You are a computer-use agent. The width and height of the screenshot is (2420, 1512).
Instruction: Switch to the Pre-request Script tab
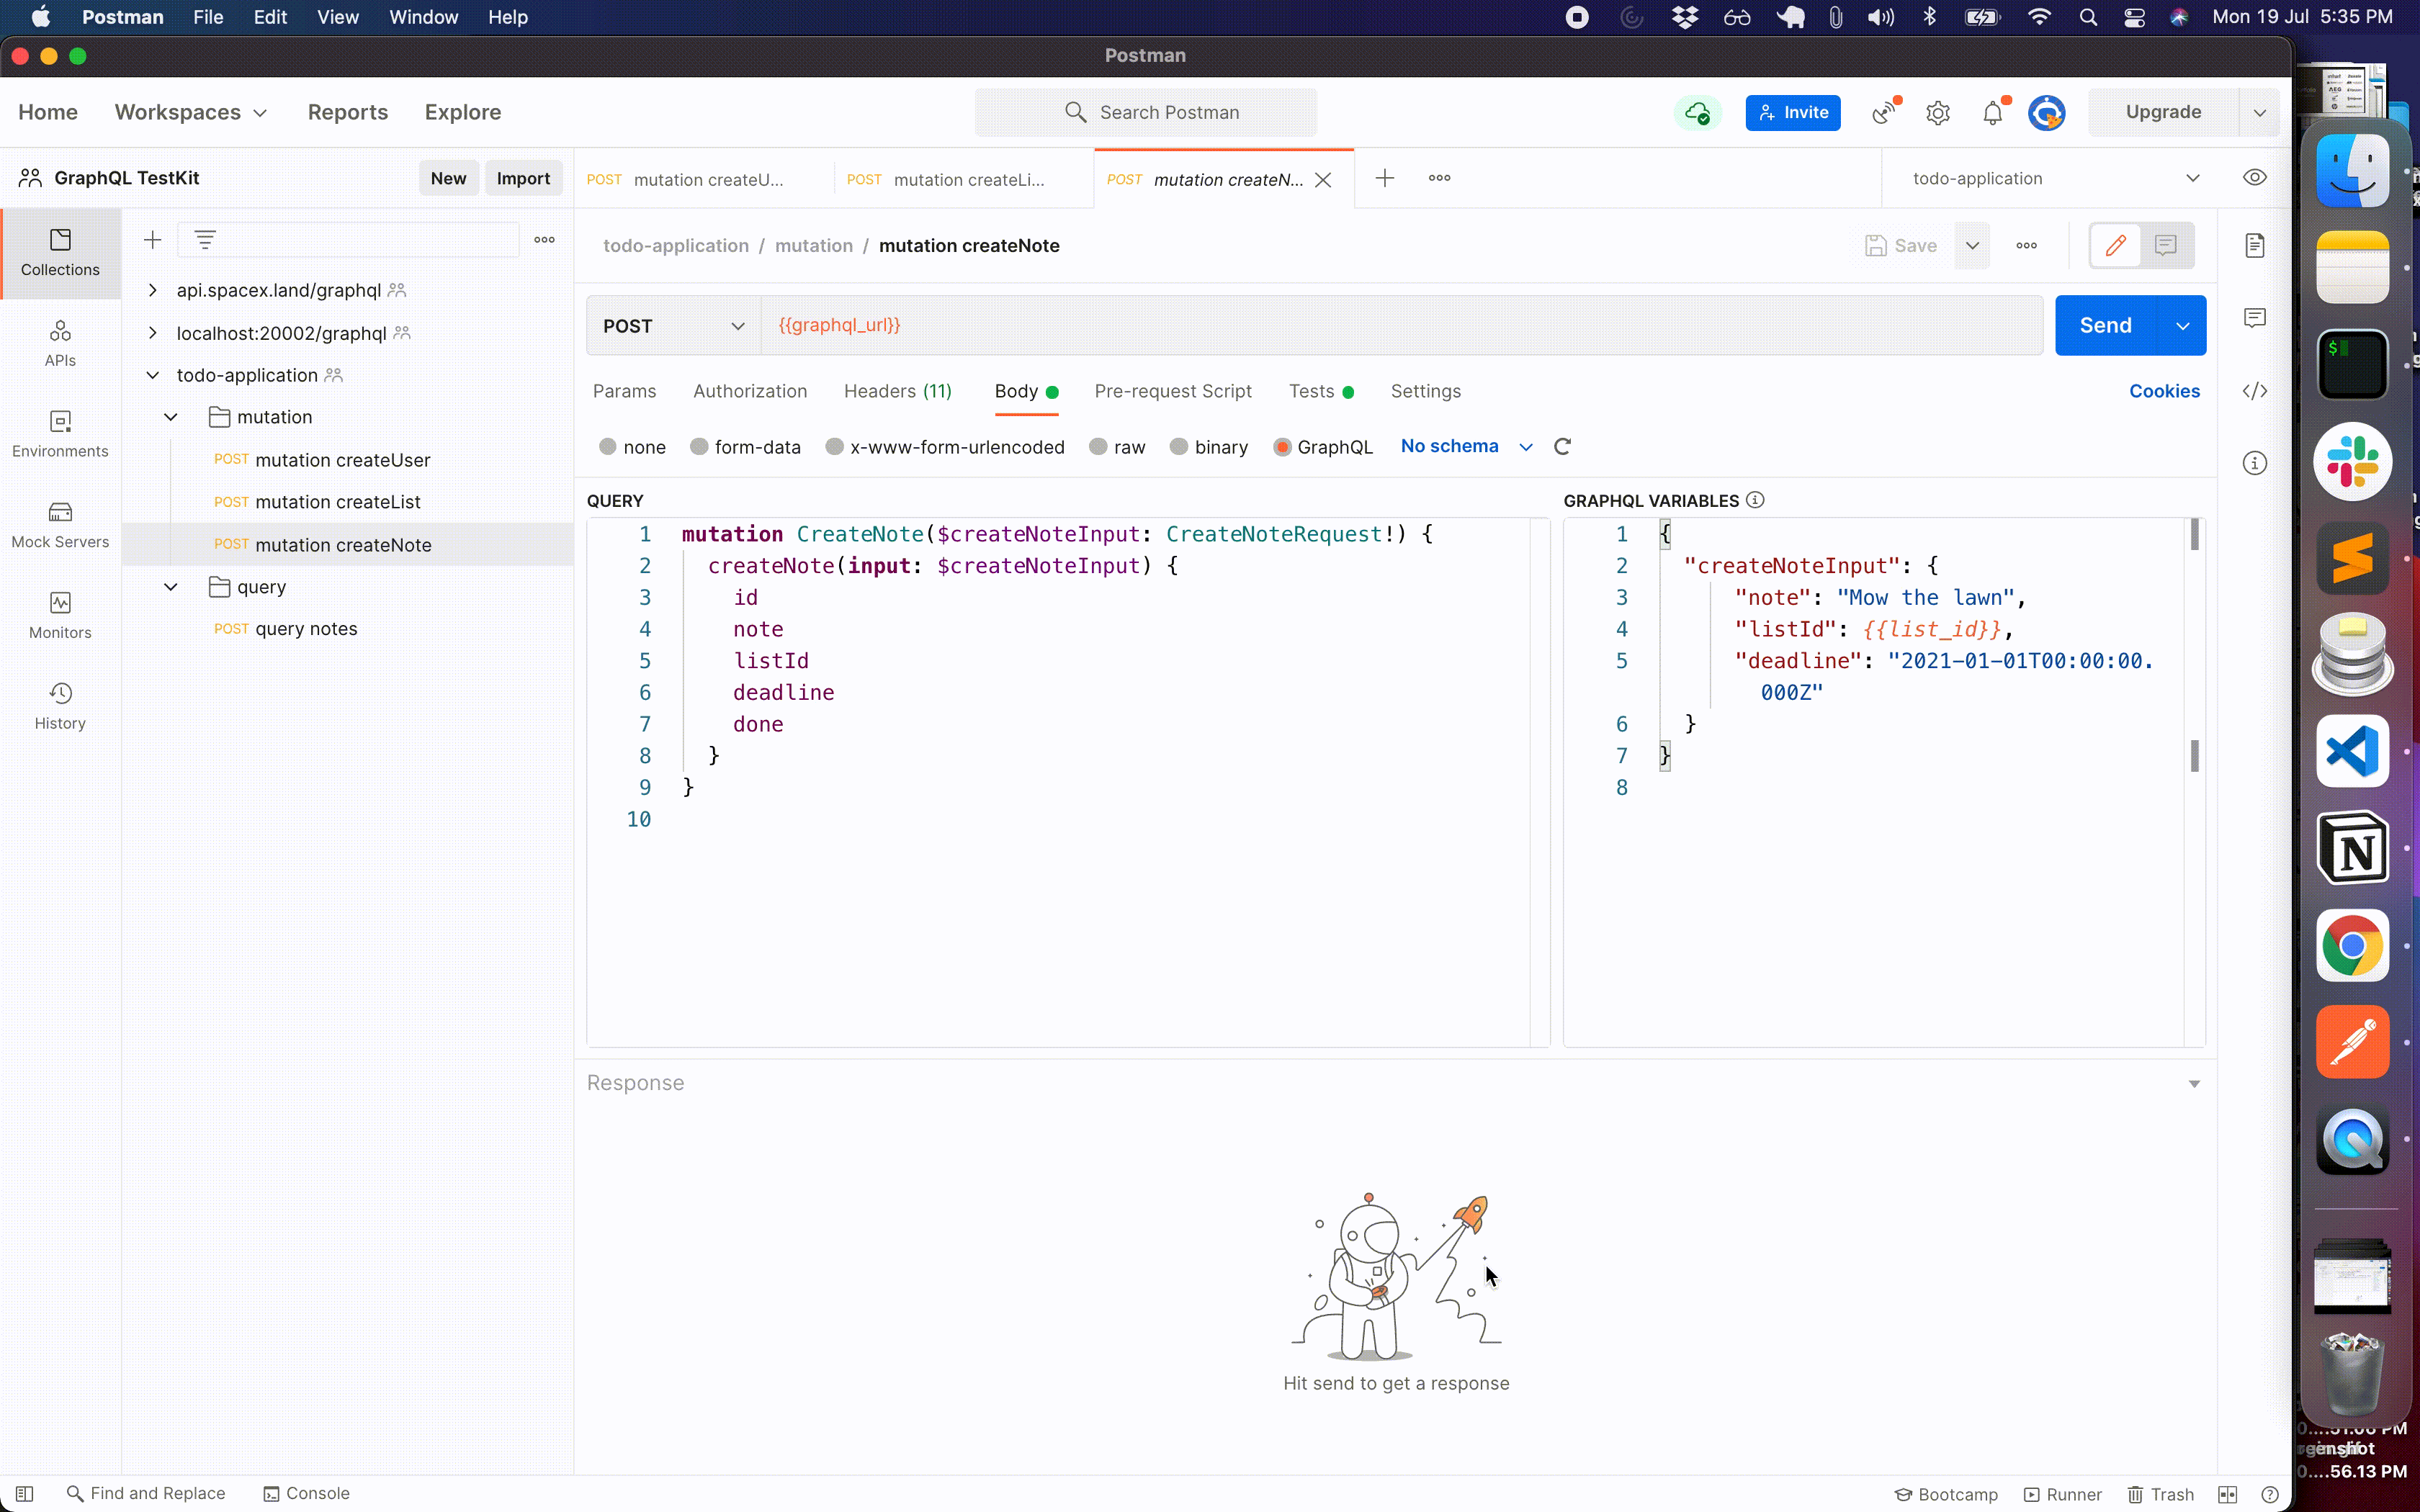[1172, 391]
